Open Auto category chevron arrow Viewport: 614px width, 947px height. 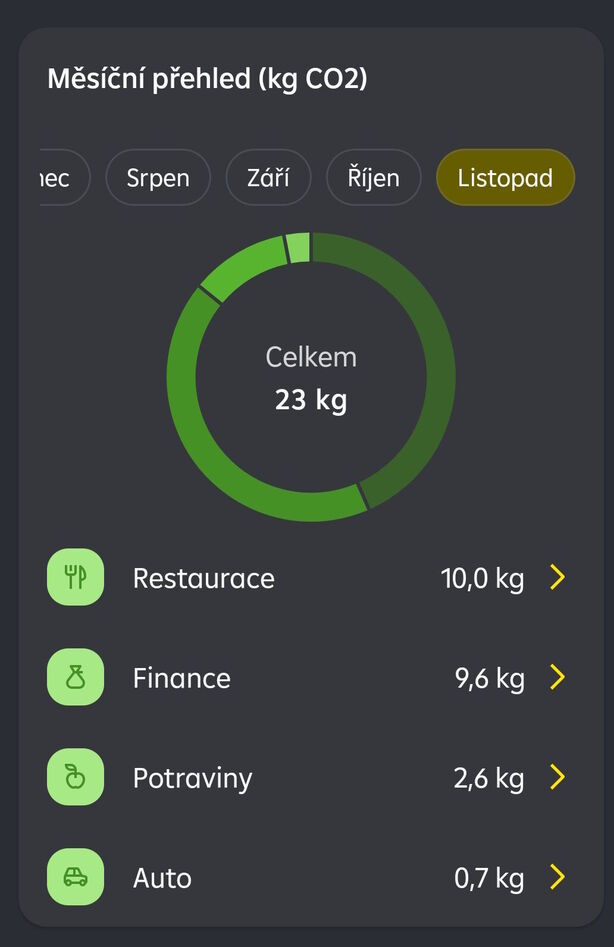tap(558, 877)
